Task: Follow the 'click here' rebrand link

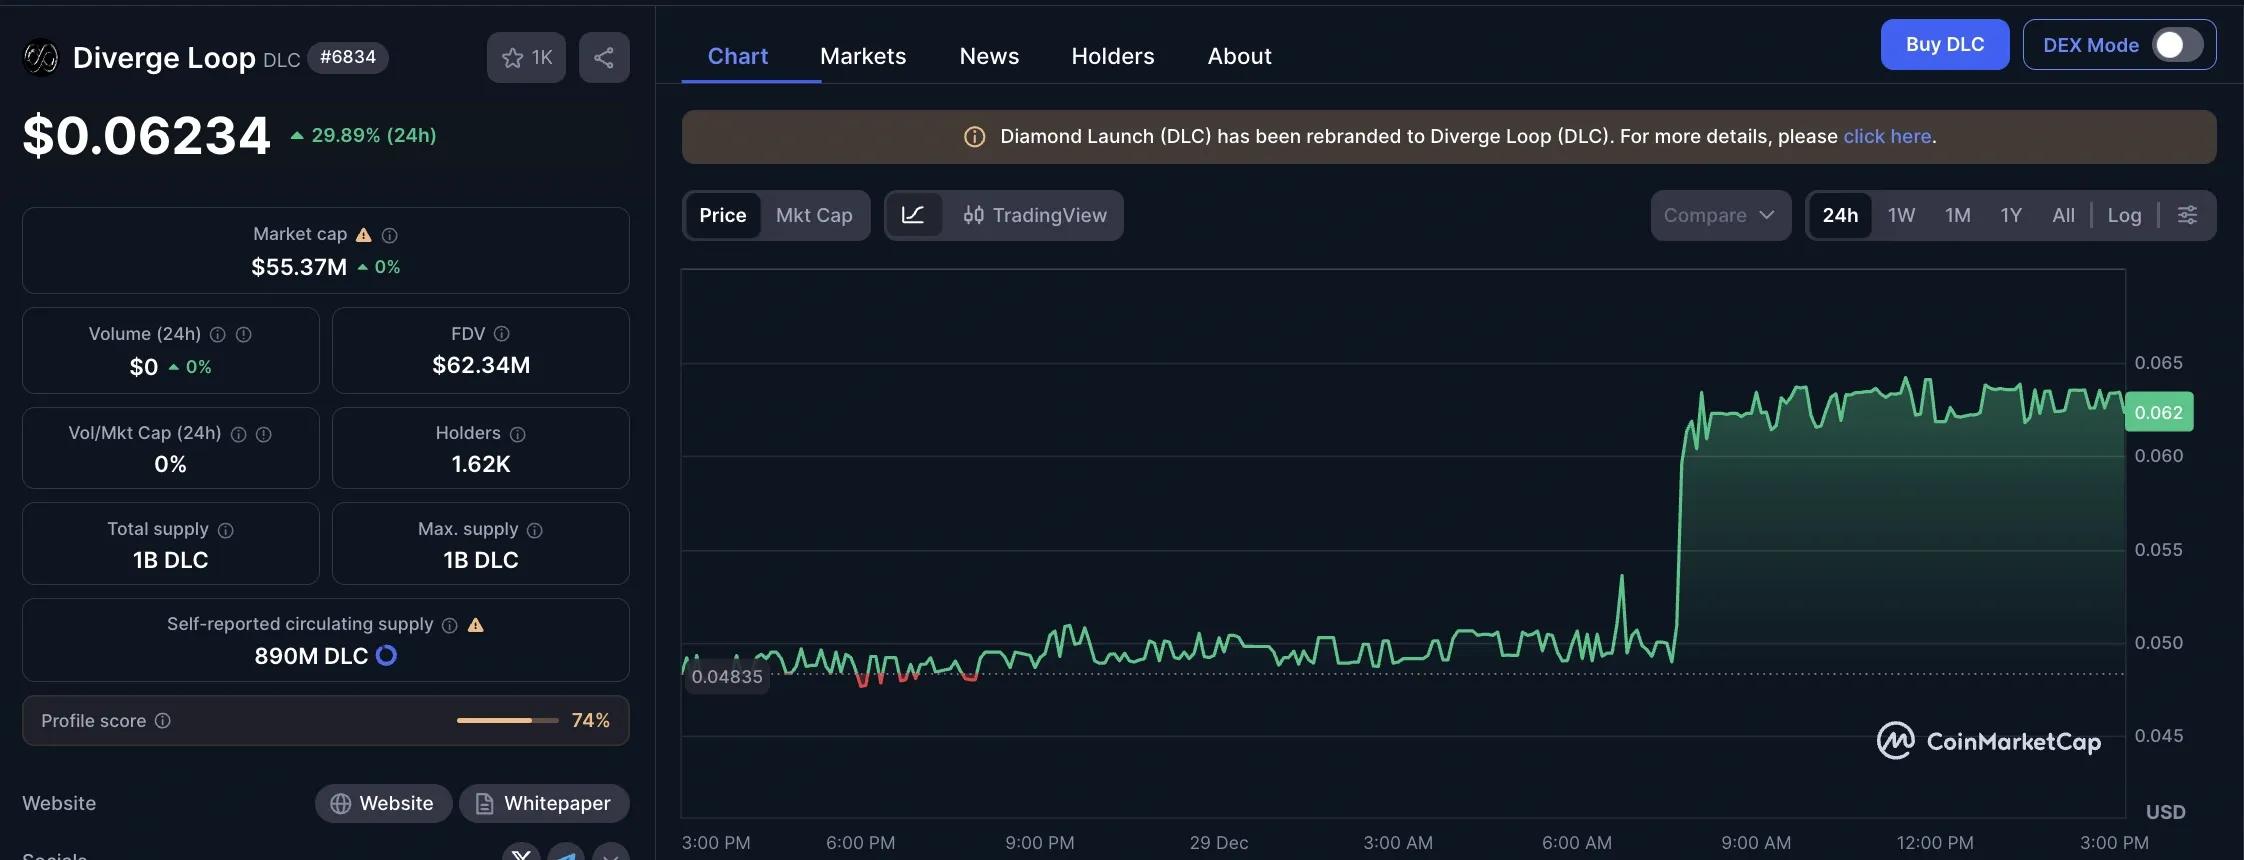Action: (x=1887, y=136)
